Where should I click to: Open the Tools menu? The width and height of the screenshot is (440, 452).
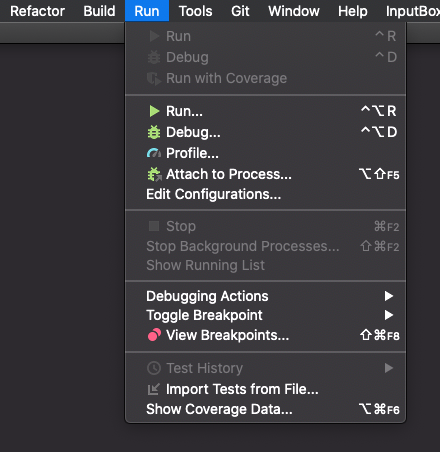click(x=195, y=11)
